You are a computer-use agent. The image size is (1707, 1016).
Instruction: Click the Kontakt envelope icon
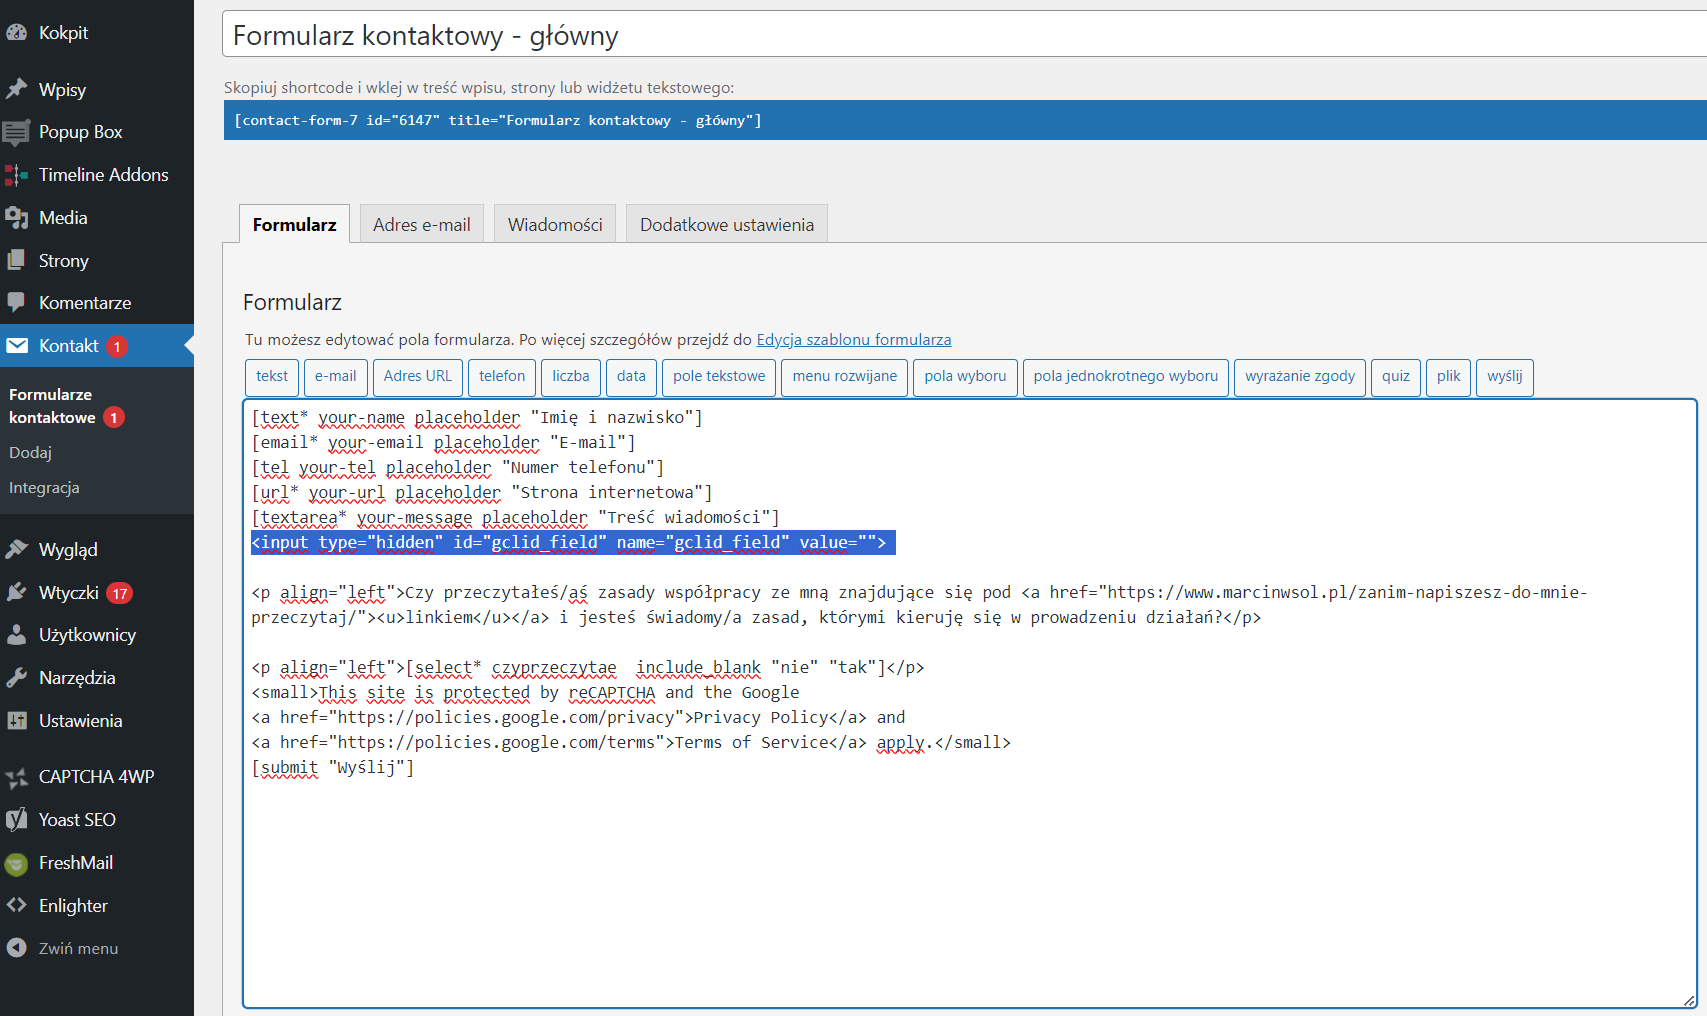coord(16,346)
